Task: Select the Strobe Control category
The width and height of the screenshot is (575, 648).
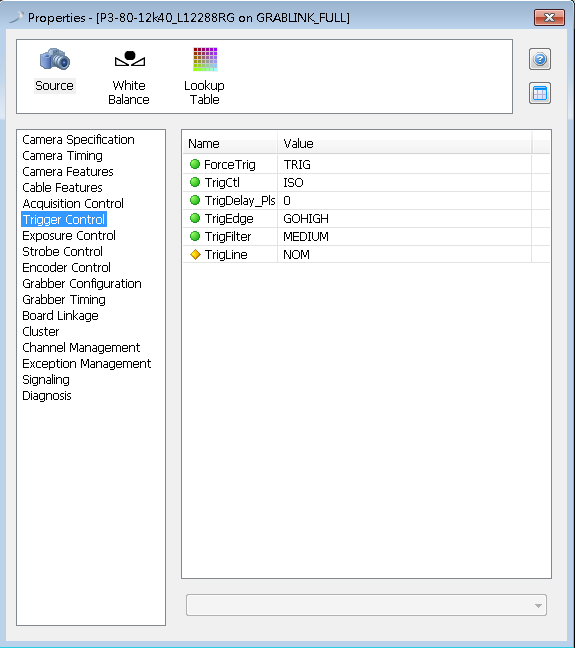Action: (62, 252)
